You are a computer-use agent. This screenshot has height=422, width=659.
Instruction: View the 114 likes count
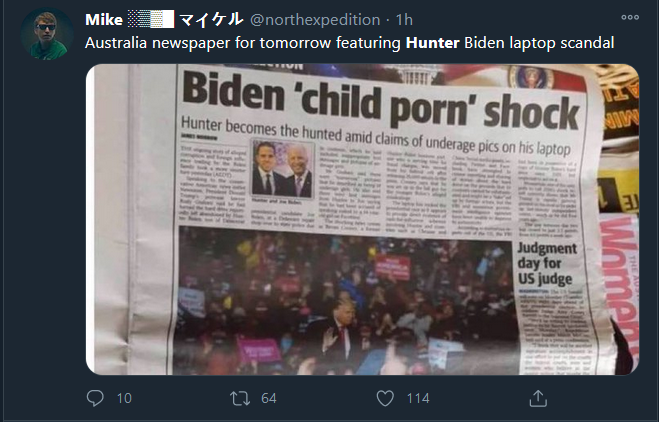click(418, 398)
